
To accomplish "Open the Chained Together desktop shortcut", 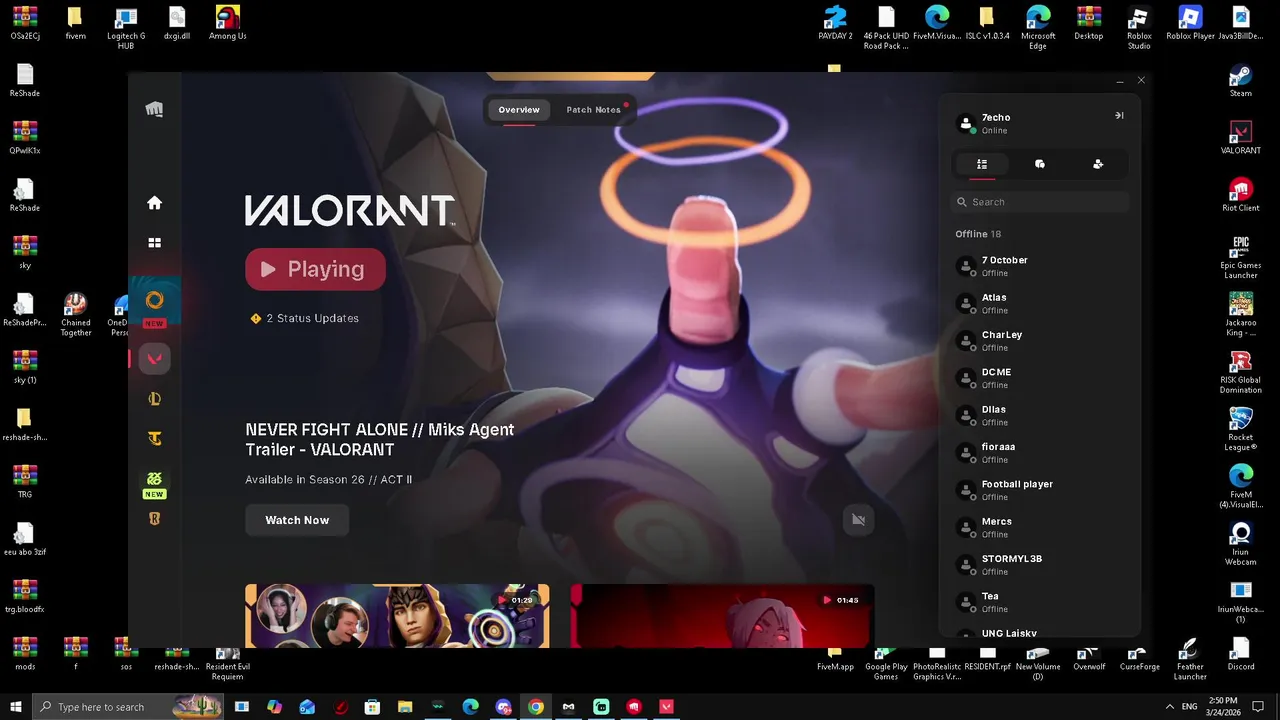I will tap(76, 315).
